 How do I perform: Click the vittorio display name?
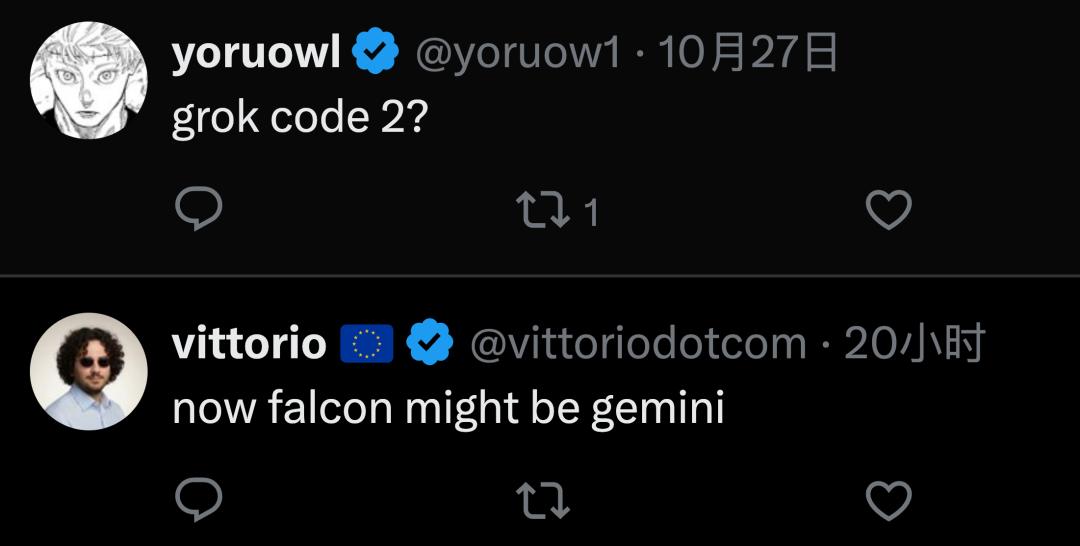pyautogui.click(x=249, y=344)
